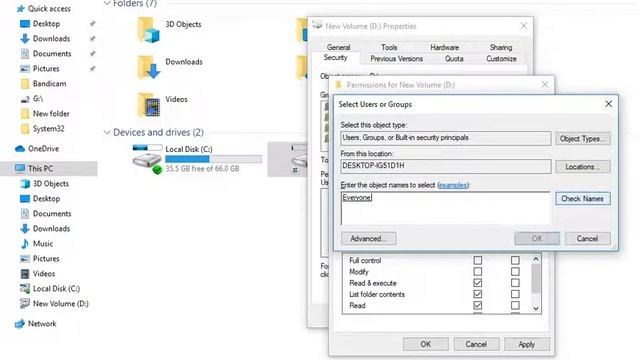
Task: Open the G:\ drive icon in sidebar
Action: pos(25,99)
